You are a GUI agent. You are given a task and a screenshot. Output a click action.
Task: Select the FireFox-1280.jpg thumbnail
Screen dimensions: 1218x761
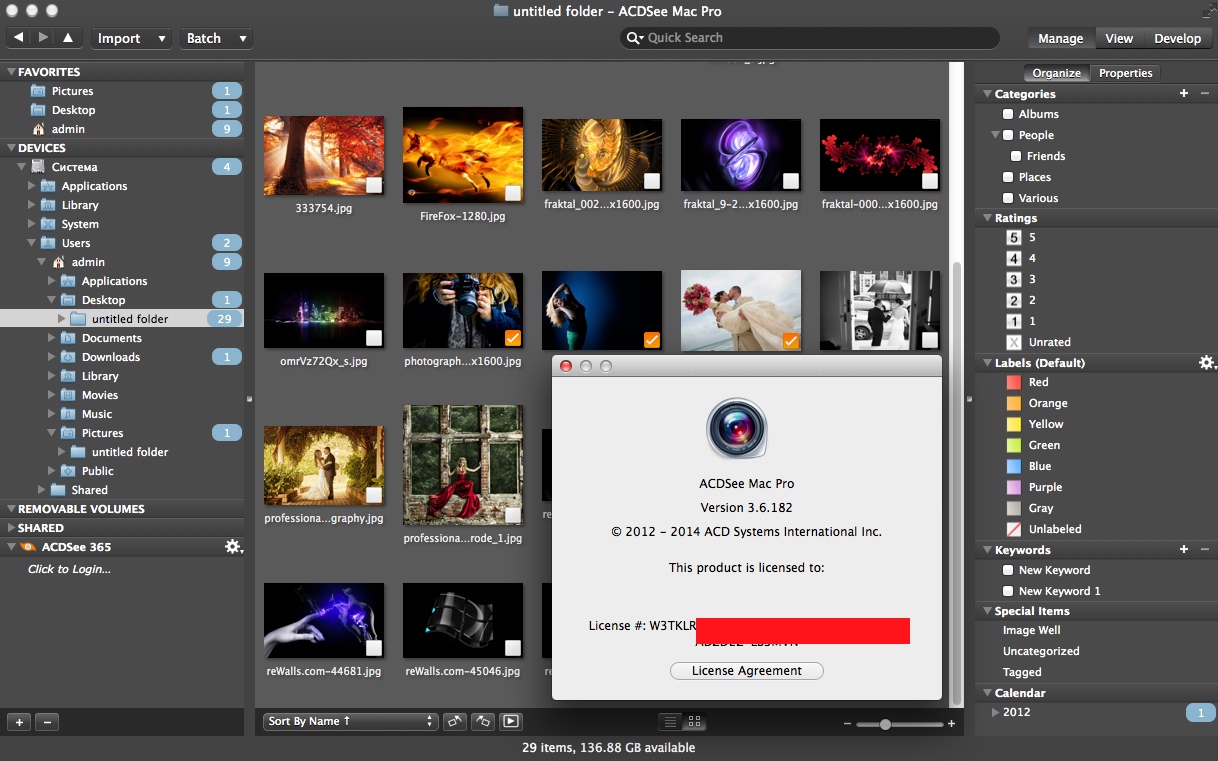(x=463, y=155)
